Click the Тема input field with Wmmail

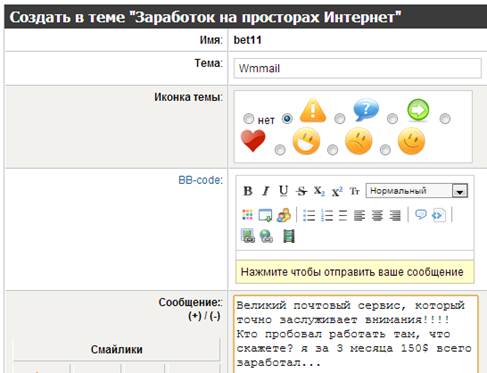click(x=357, y=68)
